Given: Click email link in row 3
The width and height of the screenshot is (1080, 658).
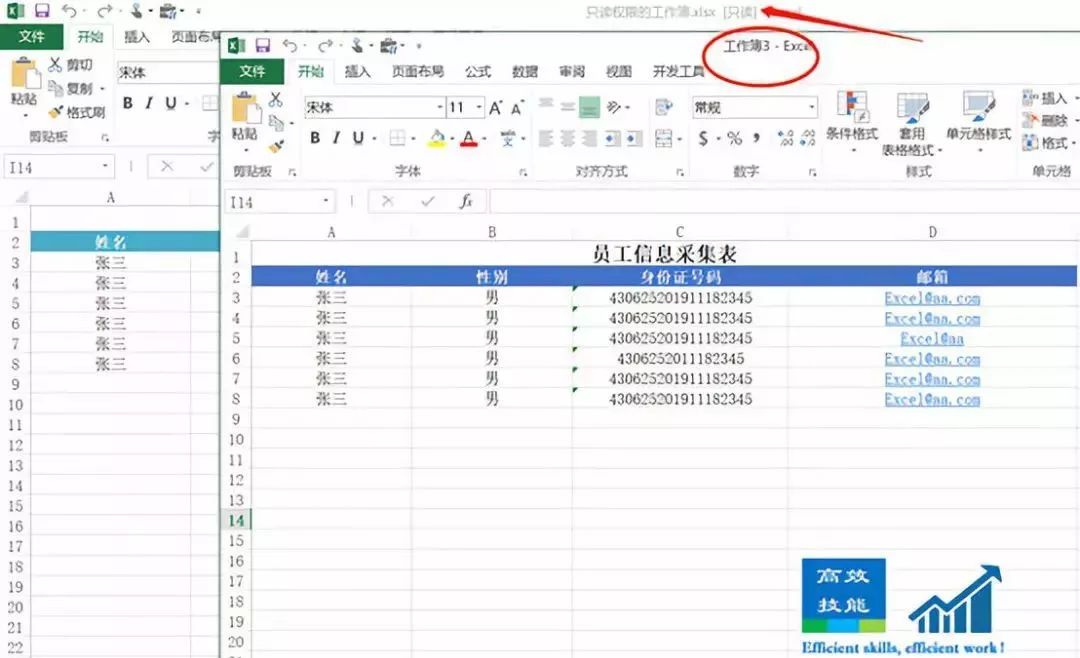Looking at the screenshot, I should pos(932,298).
